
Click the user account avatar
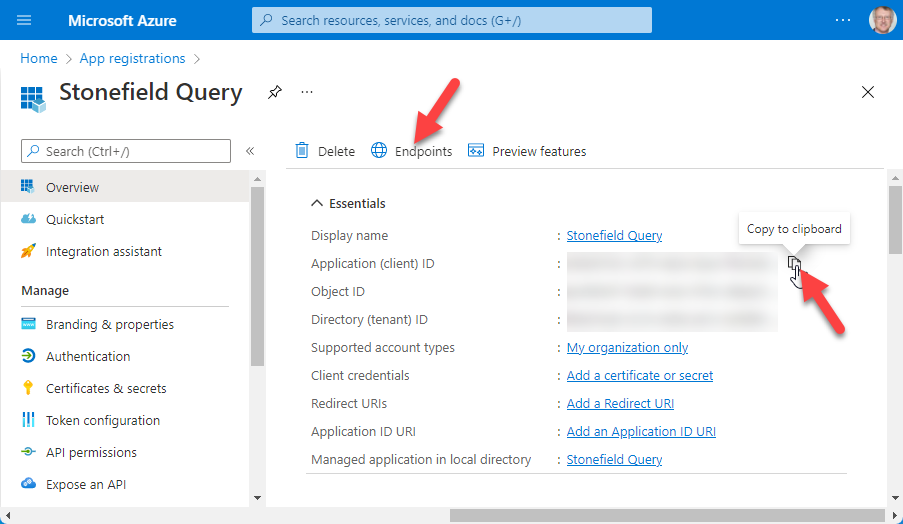coord(883,20)
